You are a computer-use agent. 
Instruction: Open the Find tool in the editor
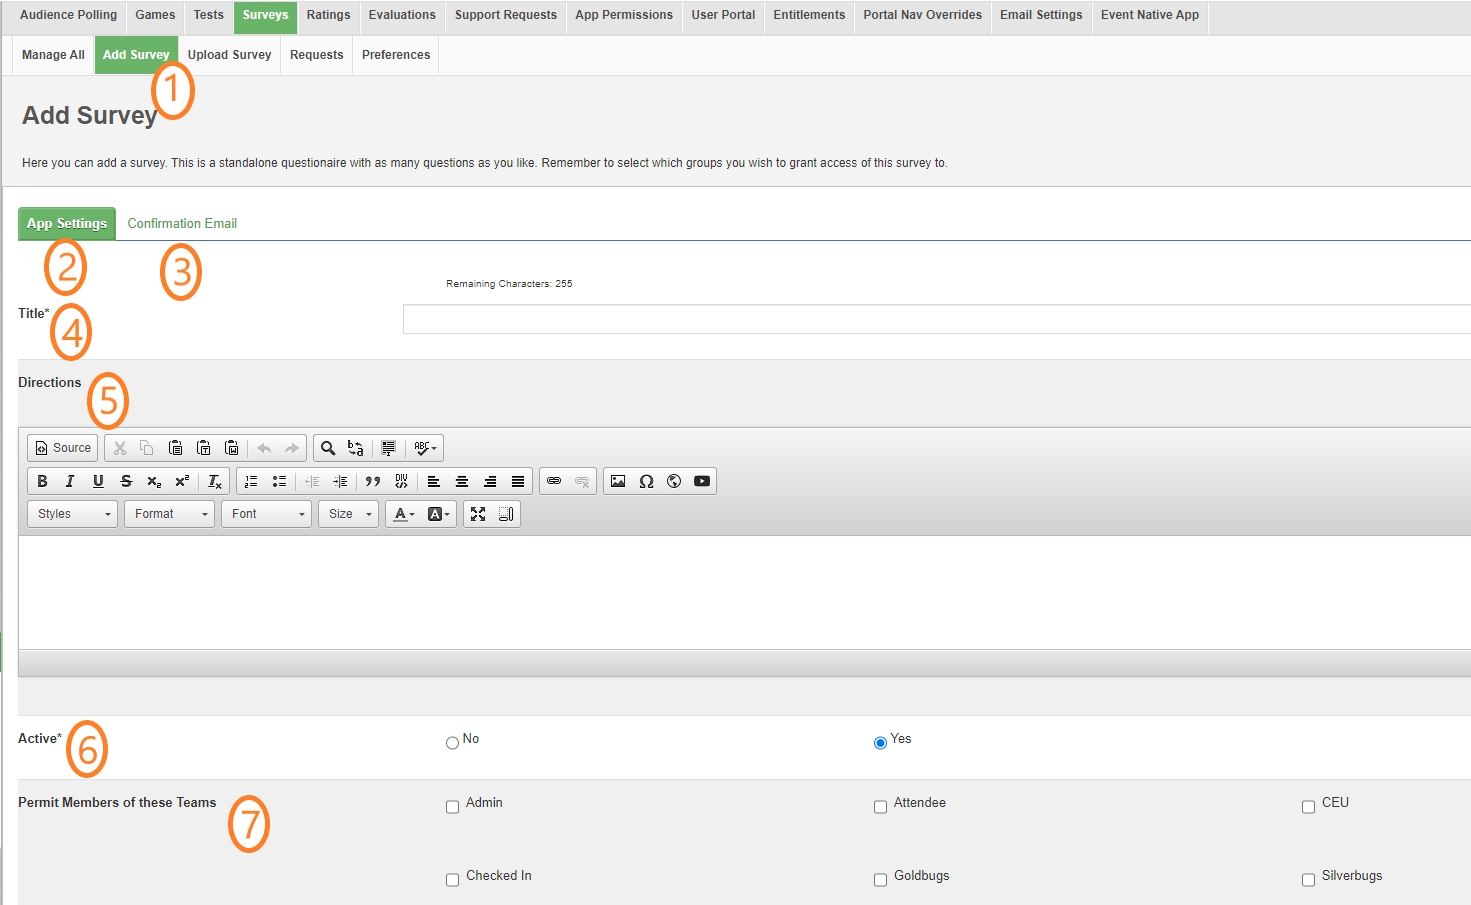pos(328,448)
